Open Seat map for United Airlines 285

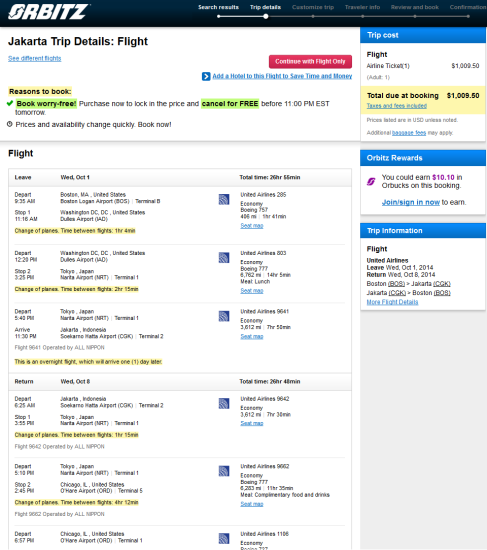(252, 226)
